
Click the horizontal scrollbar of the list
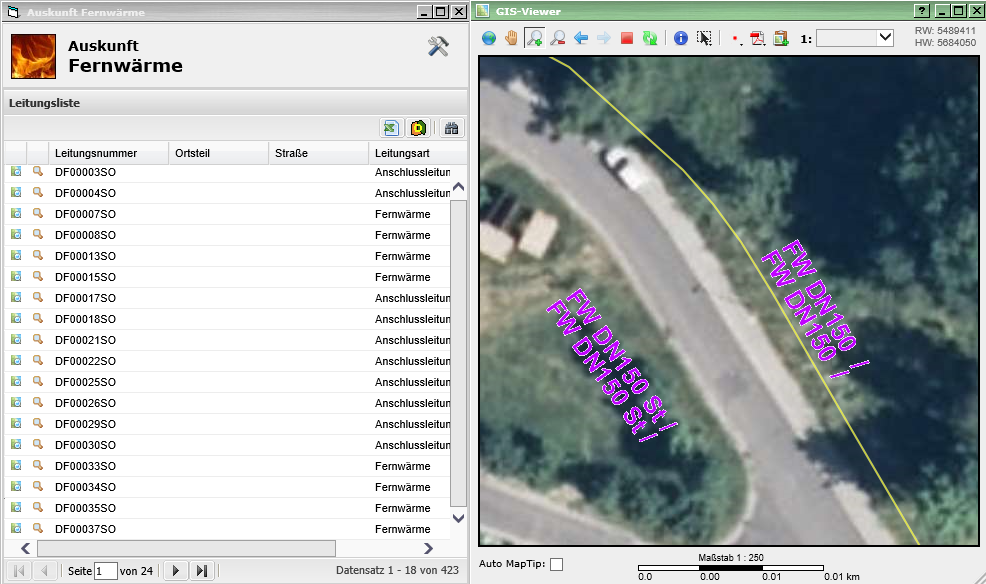pyautogui.click(x=186, y=548)
